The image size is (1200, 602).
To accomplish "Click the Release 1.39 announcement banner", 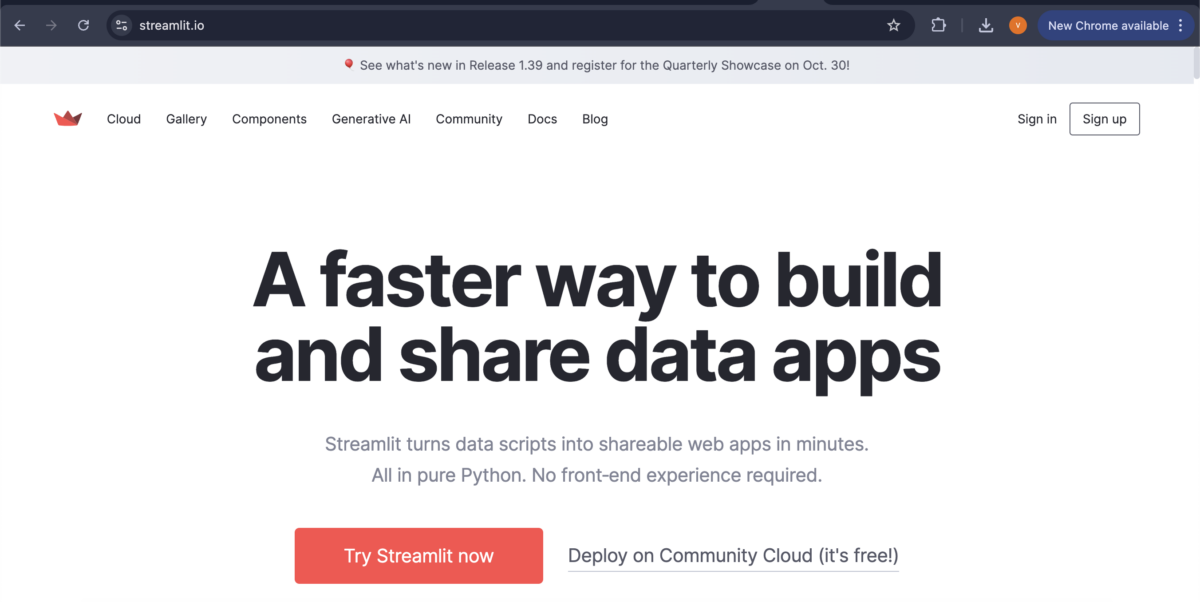I will tap(597, 65).
